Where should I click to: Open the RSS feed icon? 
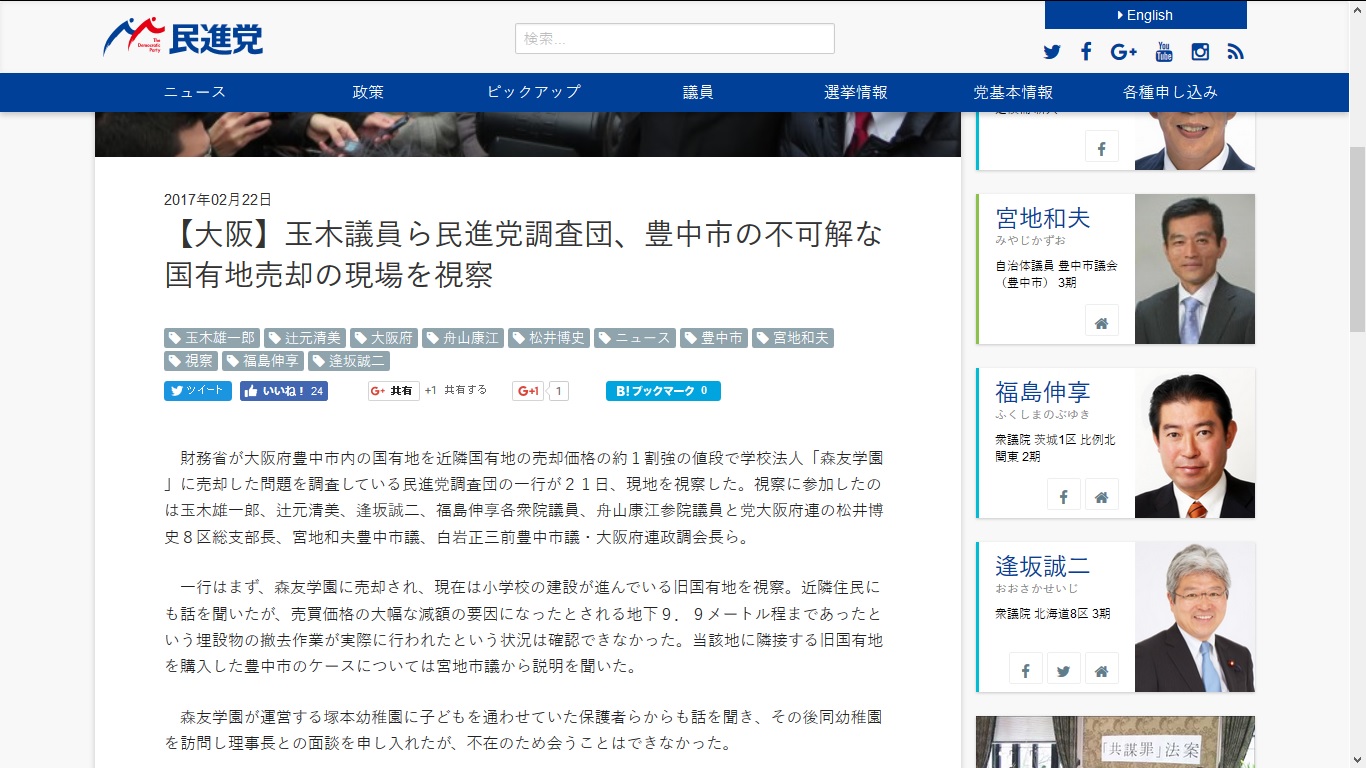tap(1236, 52)
